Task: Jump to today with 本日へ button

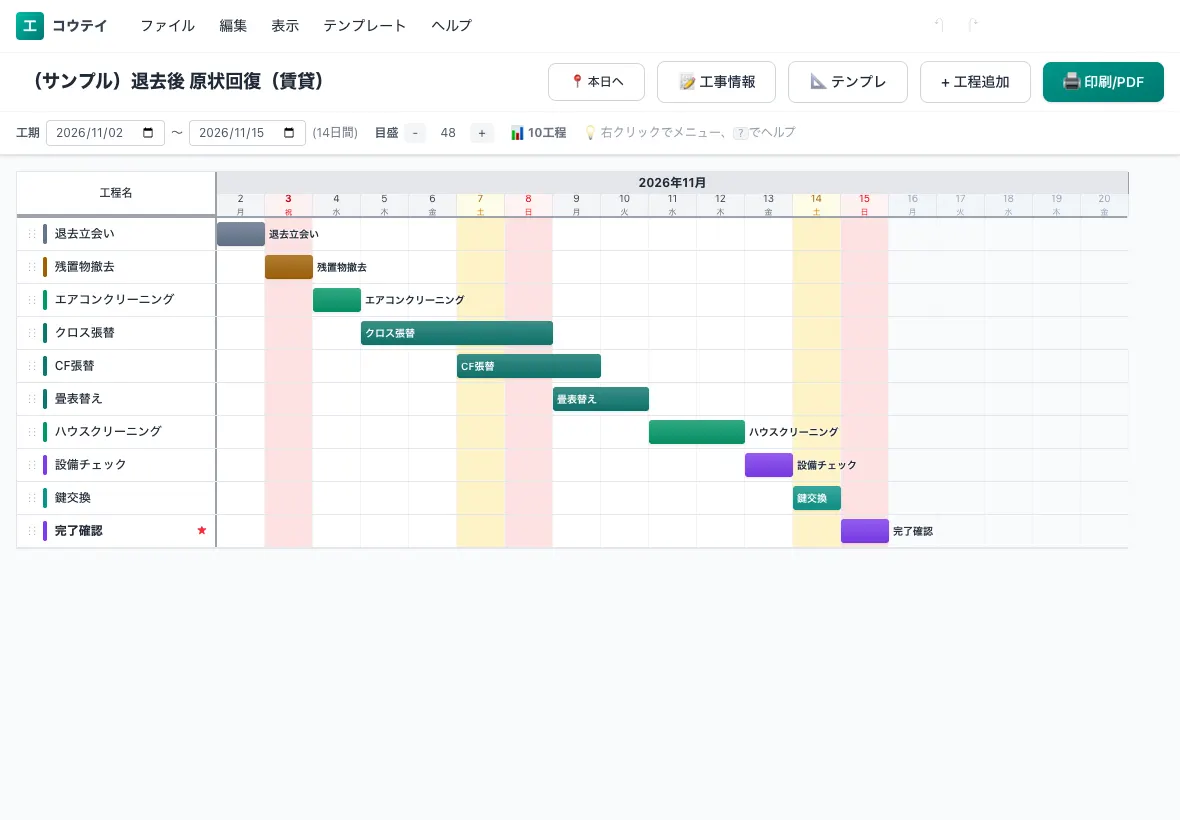Action: (x=596, y=81)
